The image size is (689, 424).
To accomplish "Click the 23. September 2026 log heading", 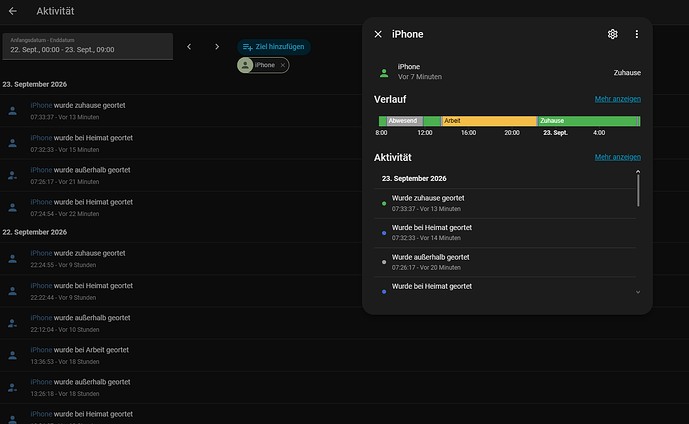I will click(35, 84).
